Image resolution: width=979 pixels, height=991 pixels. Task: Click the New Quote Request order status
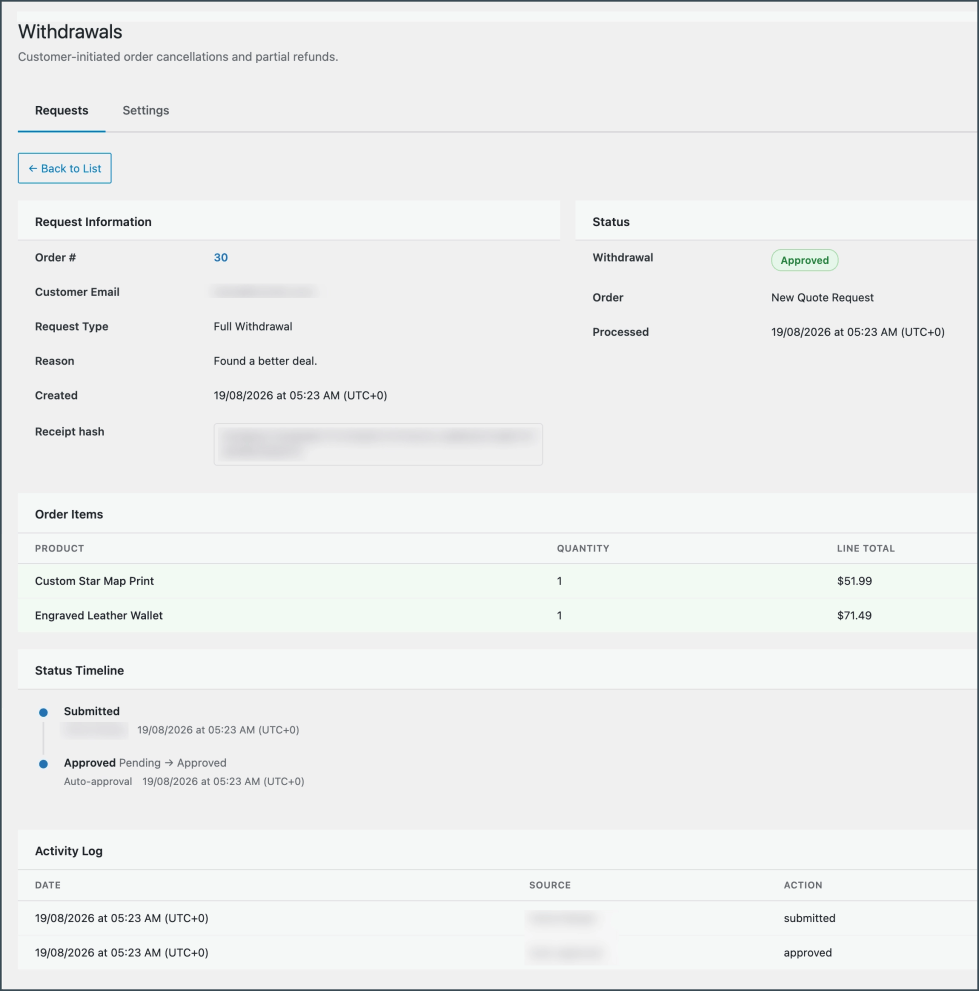coord(822,298)
